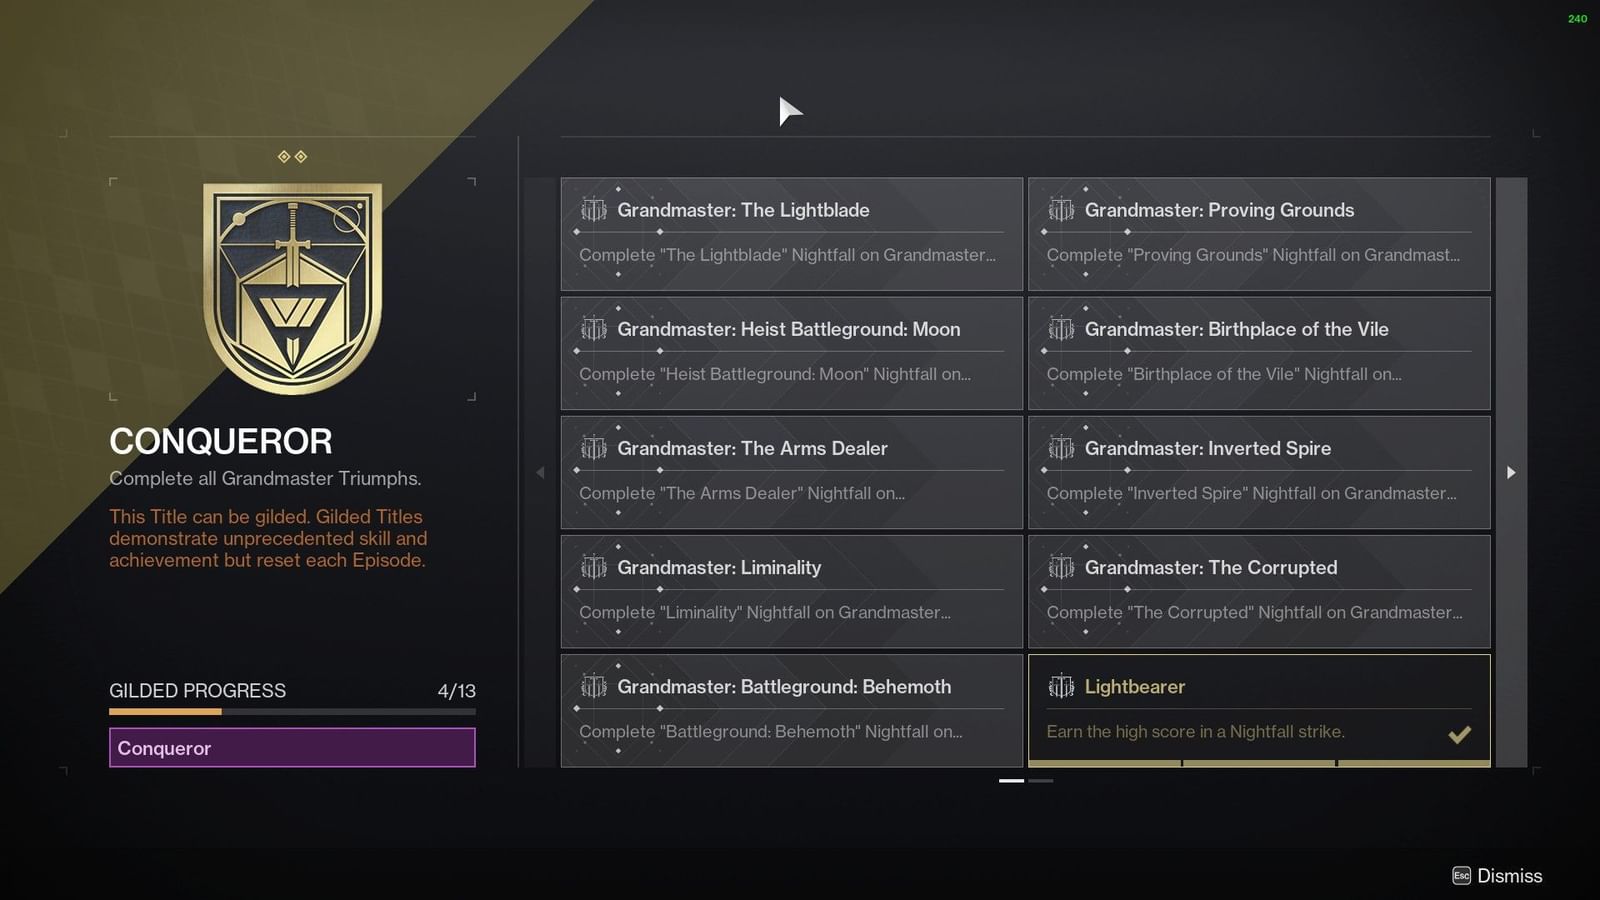The width and height of the screenshot is (1600, 900).
Task: Click the Grandmaster: Inverted Spire triumph icon
Action: pyautogui.click(x=1062, y=448)
